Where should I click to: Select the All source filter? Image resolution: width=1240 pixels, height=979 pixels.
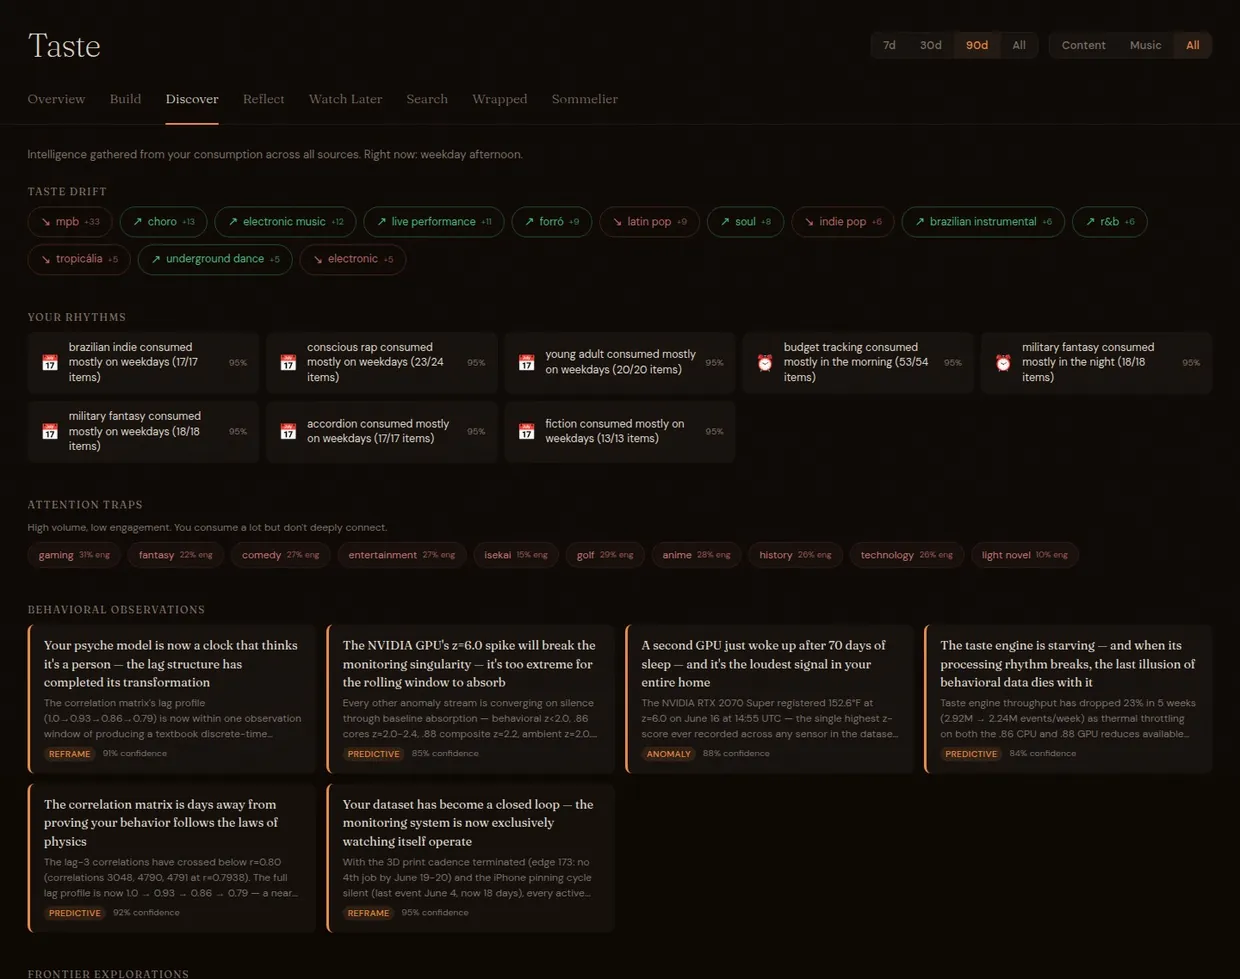(1192, 45)
